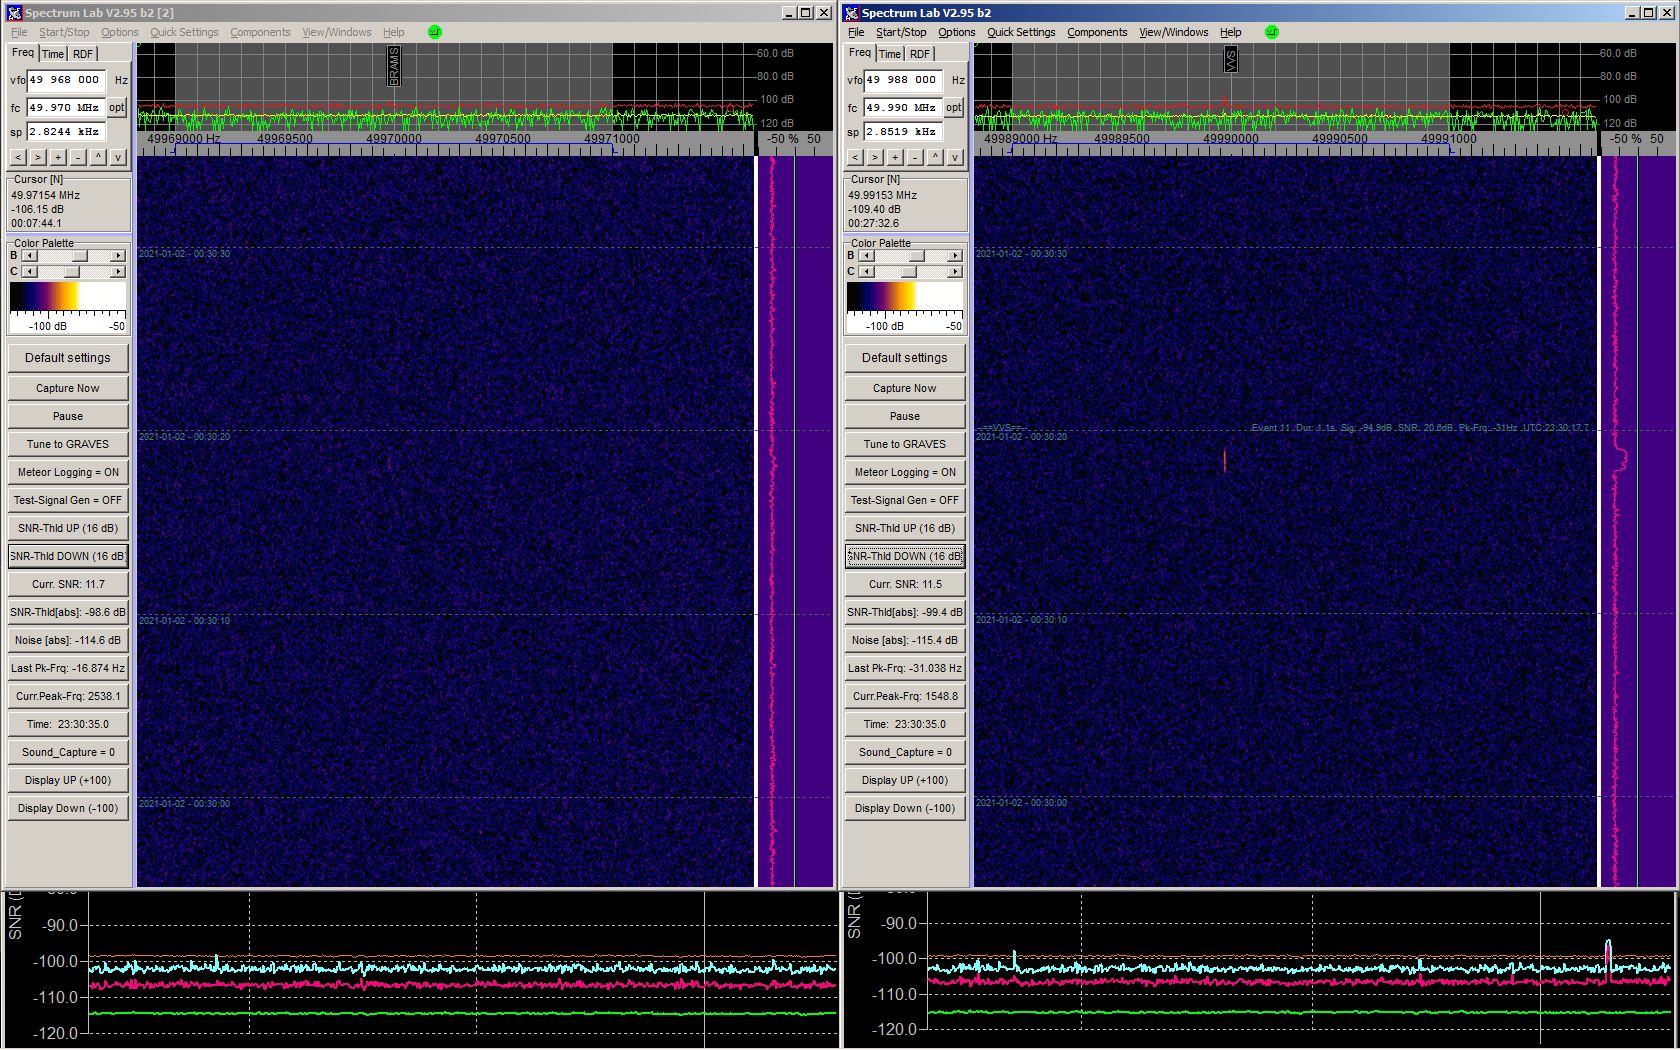This screenshot has width=1680, height=1050.
Task: Click the '^' button in left [2] window
Action: tap(98, 157)
